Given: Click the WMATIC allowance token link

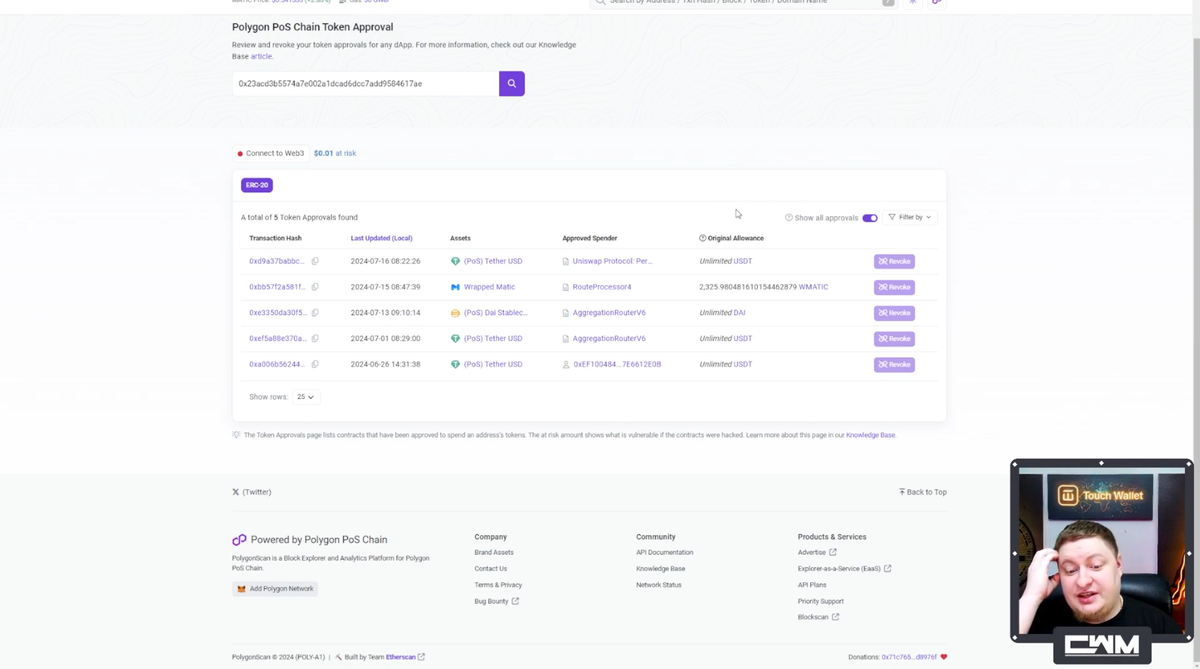Looking at the screenshot, I should pyautogui.click(x=813, y=287).
